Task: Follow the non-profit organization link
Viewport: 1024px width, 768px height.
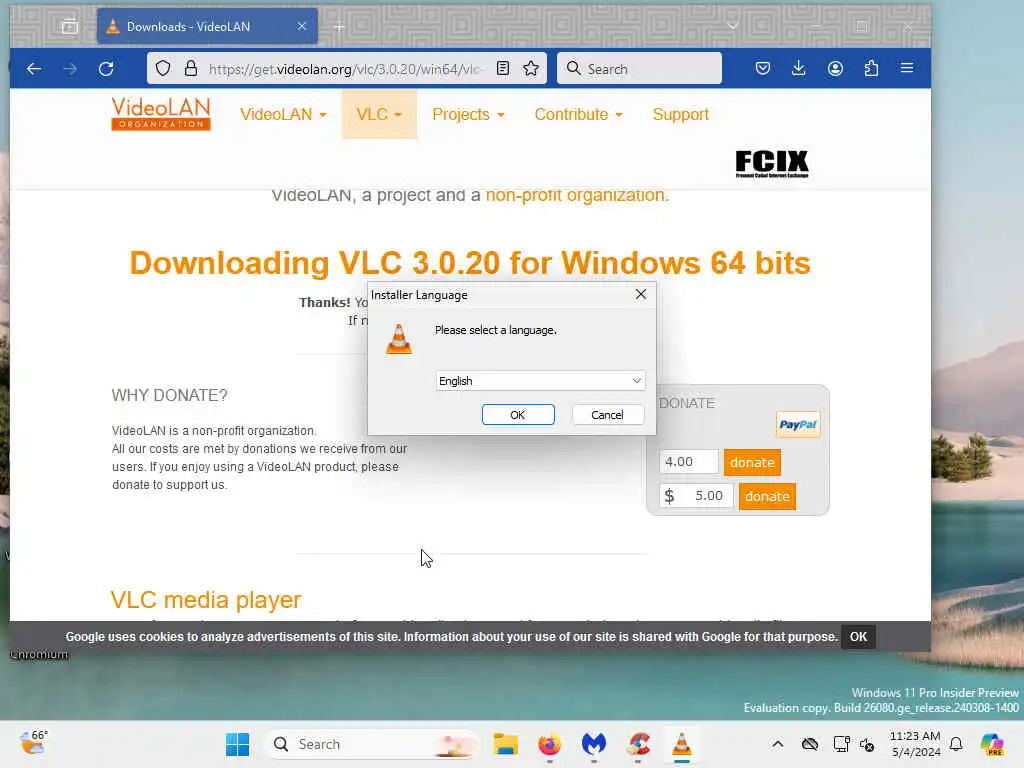Action: tap(577, 195)
